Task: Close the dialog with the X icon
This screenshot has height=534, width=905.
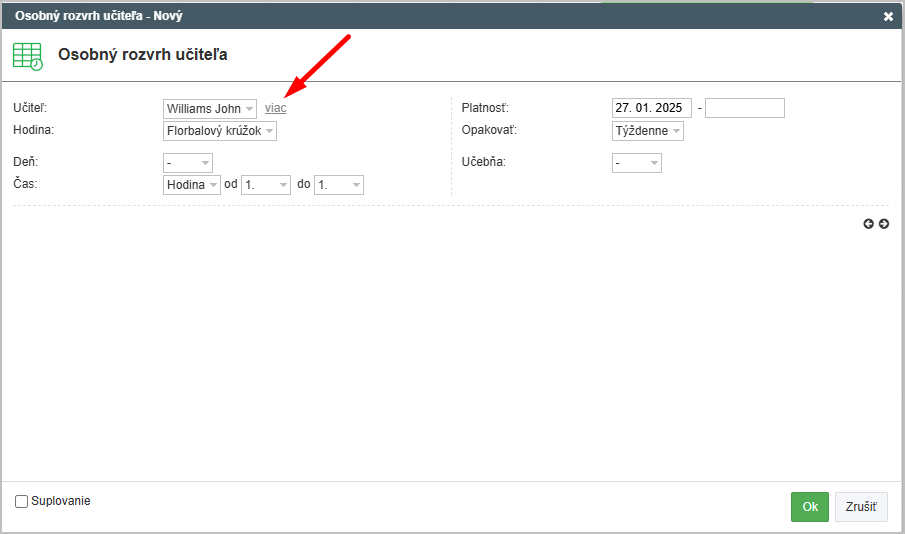Action: (x=888, y=16)
